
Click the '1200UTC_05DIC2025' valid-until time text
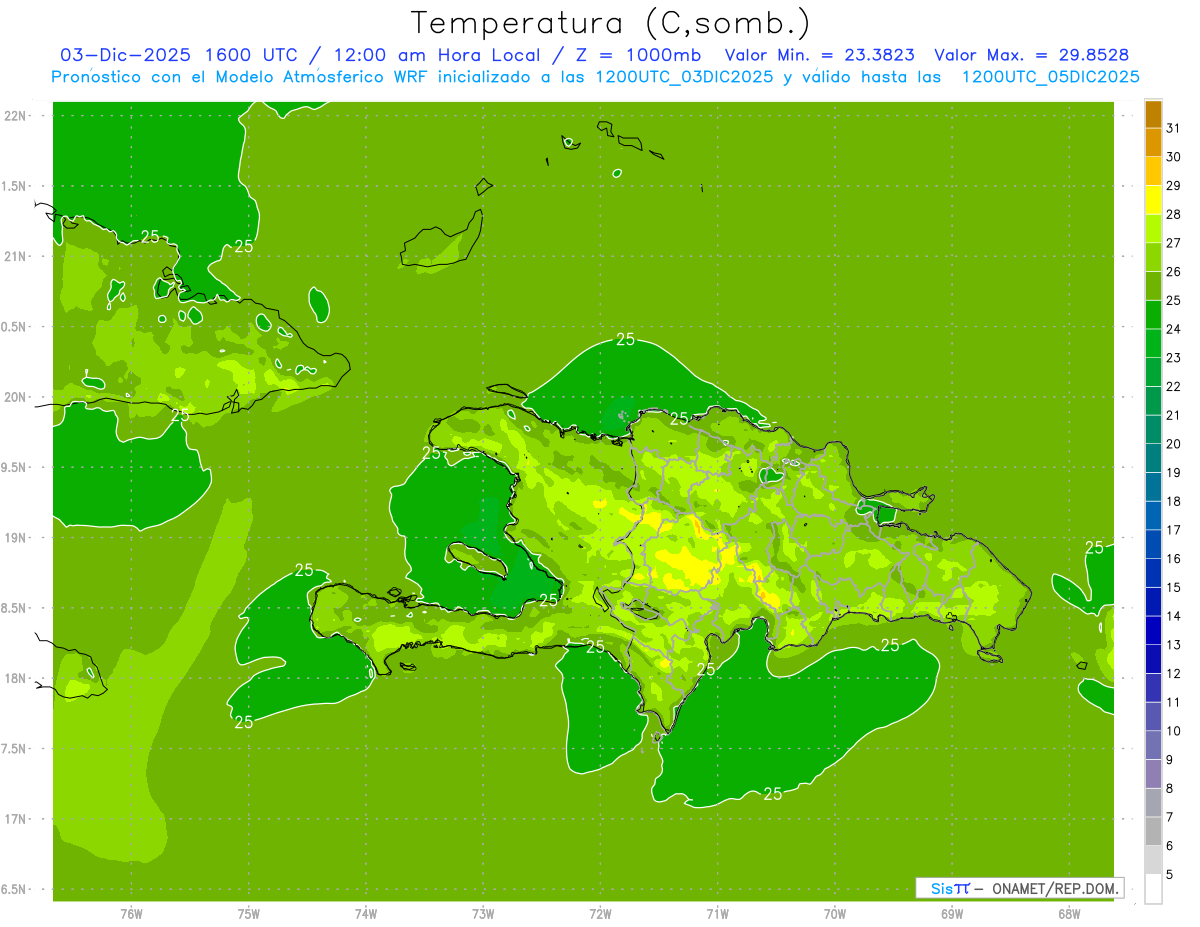(1050, 77)
